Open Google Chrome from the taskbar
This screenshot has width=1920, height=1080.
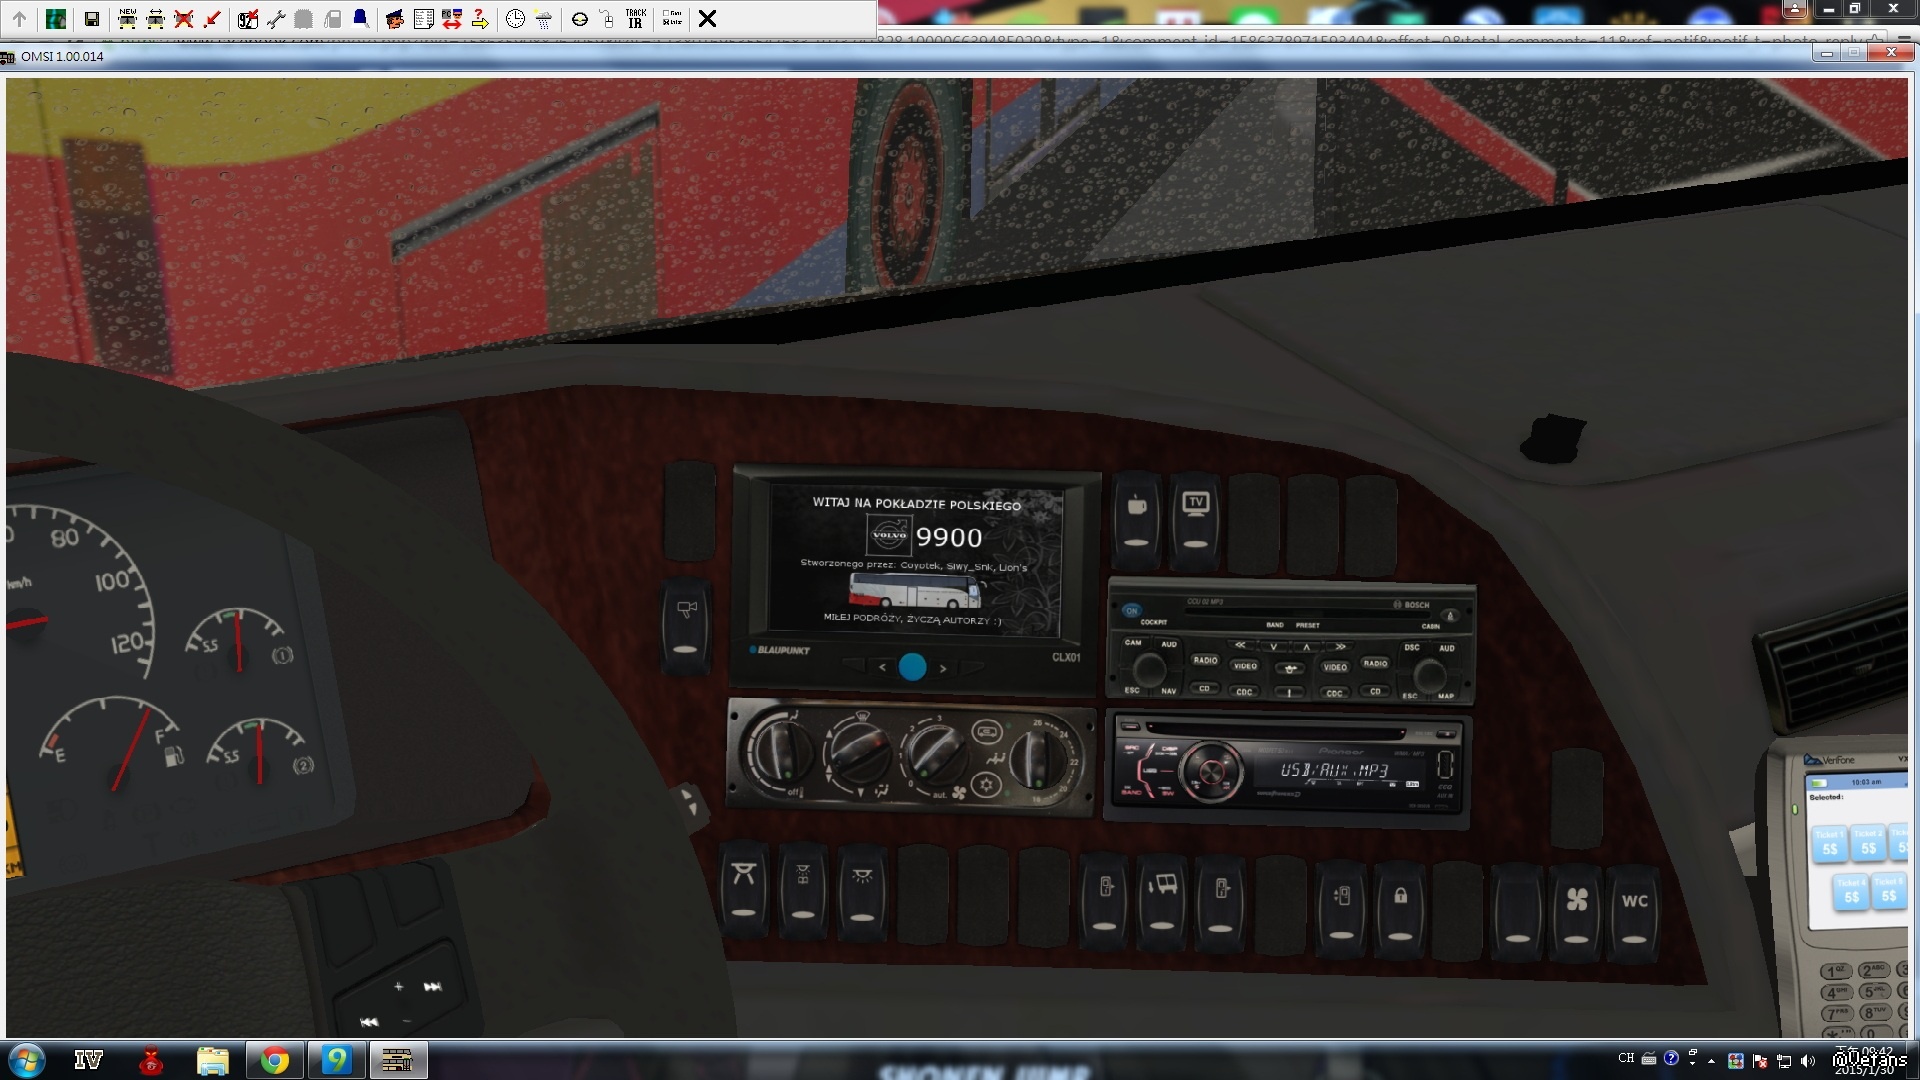tap(274, 1060)
